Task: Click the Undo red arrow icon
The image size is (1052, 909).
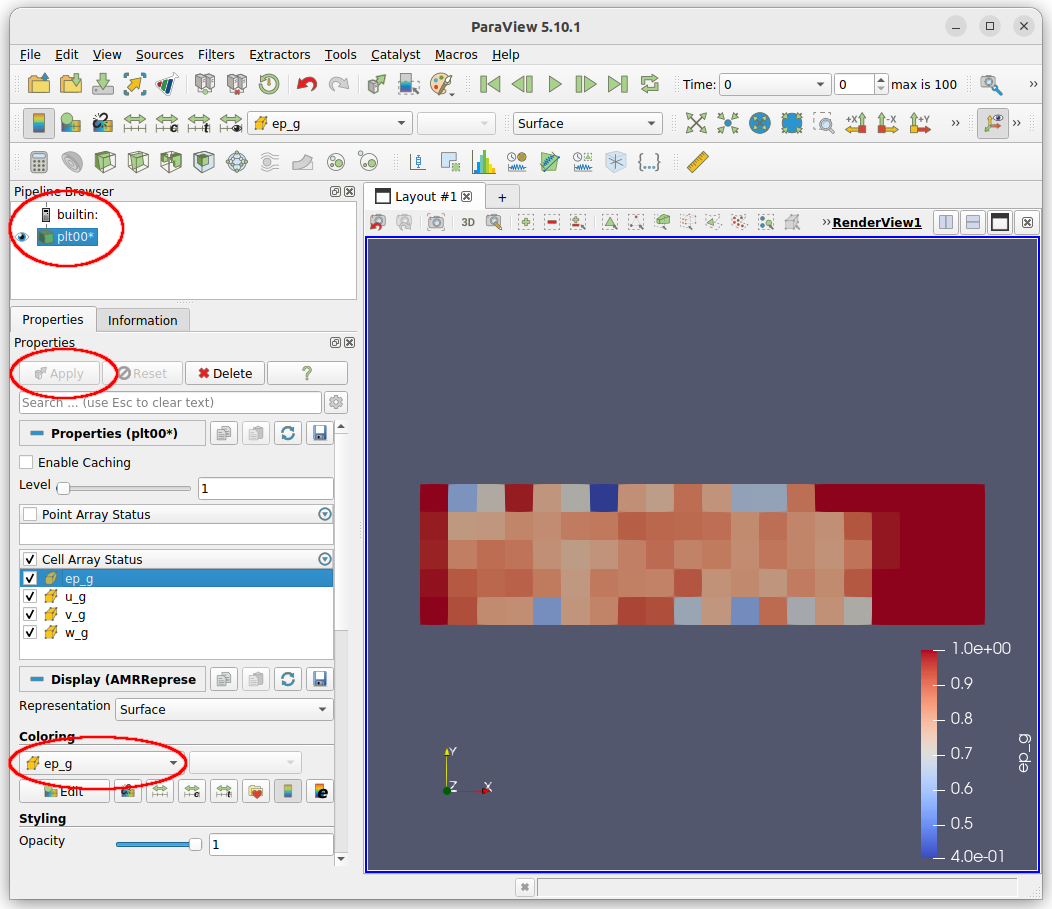Action: tap(307, 85)
